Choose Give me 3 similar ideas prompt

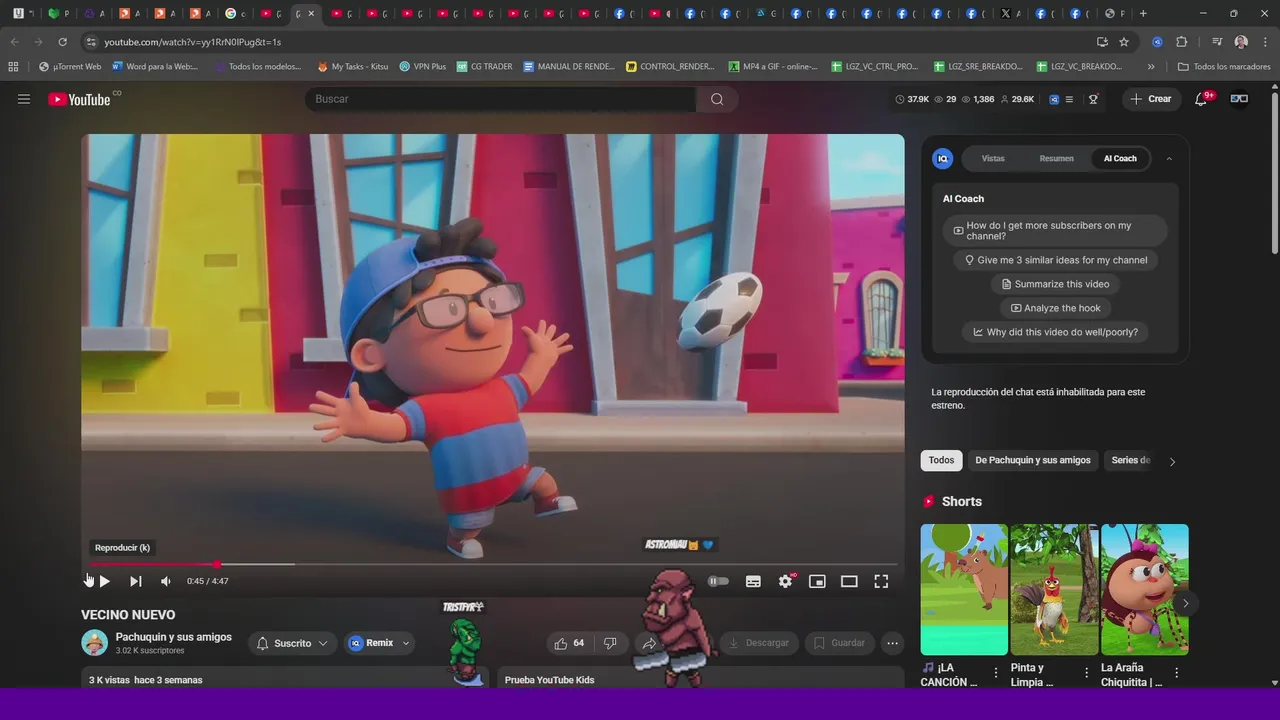point(1055,260)
